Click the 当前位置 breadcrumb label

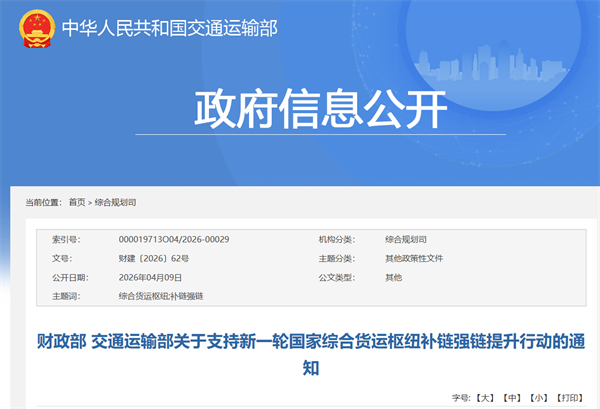(43, 202)
